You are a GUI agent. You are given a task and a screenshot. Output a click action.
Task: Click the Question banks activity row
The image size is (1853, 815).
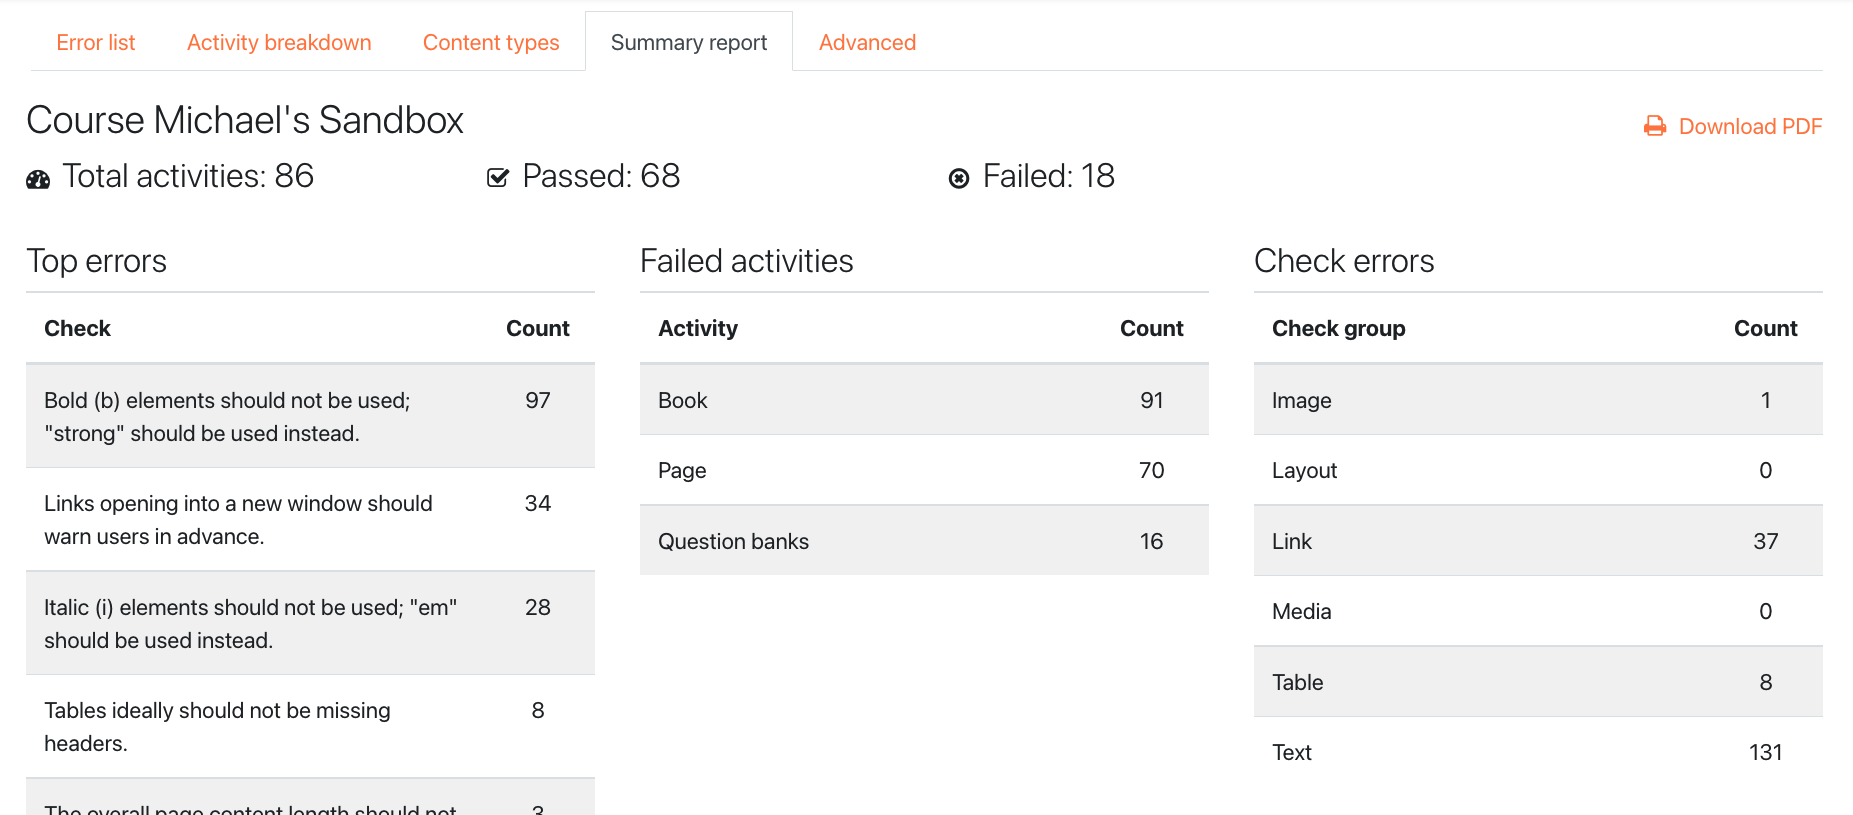924,541
